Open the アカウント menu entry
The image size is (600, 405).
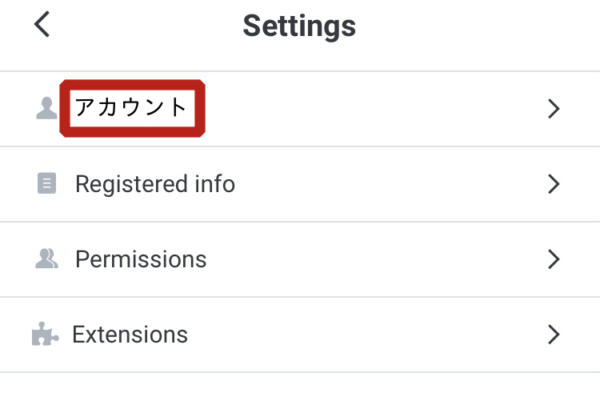click(131, 107)
